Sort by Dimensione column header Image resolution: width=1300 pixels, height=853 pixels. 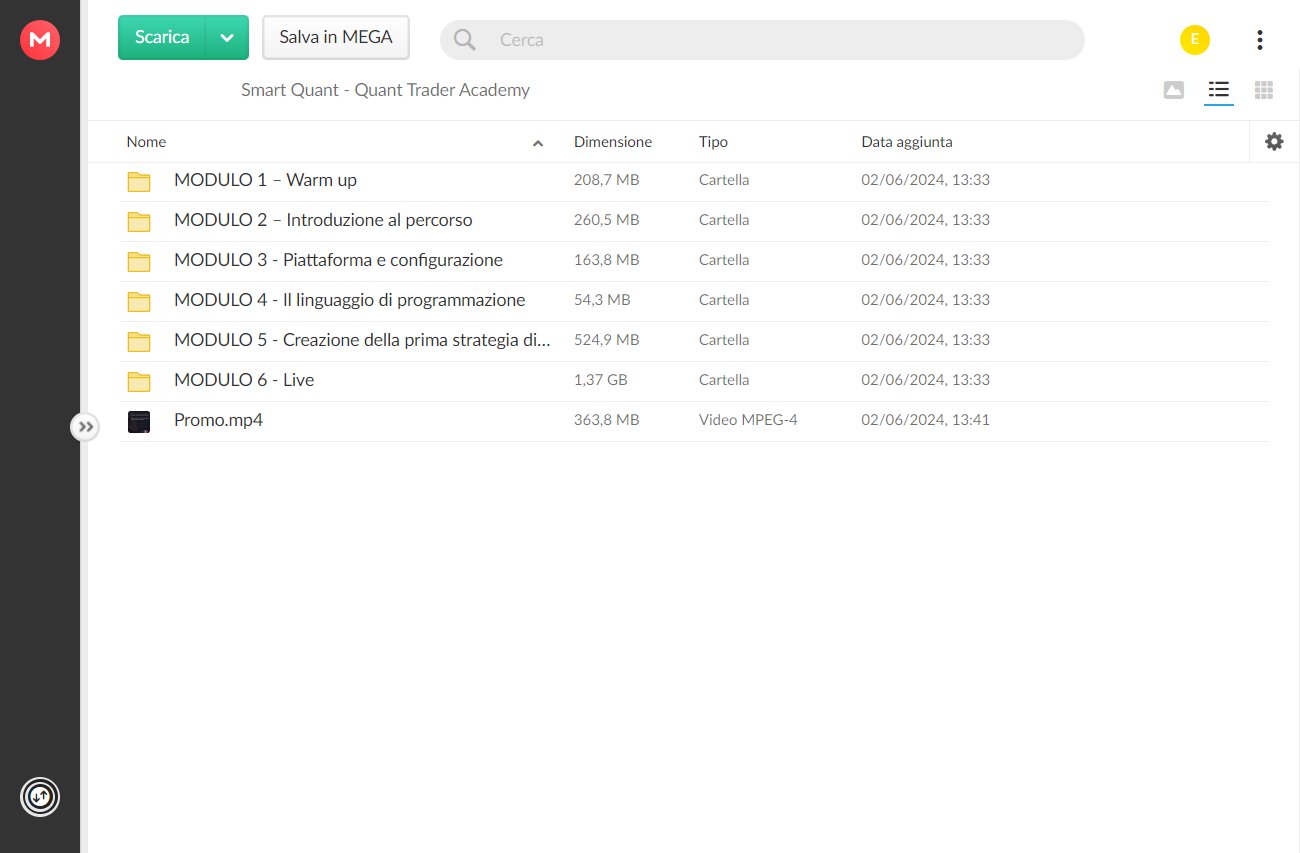tap(613, 142)
